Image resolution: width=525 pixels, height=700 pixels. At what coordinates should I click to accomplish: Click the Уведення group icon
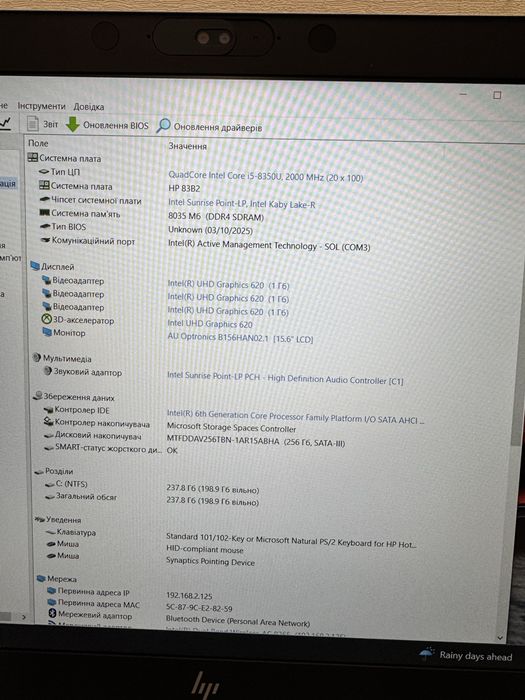tap(40, 519)
